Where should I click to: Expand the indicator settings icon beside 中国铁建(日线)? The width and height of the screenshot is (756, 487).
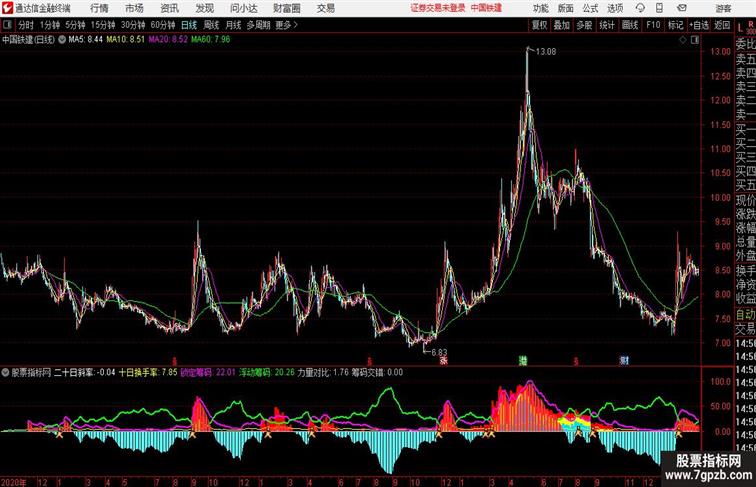(62, 40)
